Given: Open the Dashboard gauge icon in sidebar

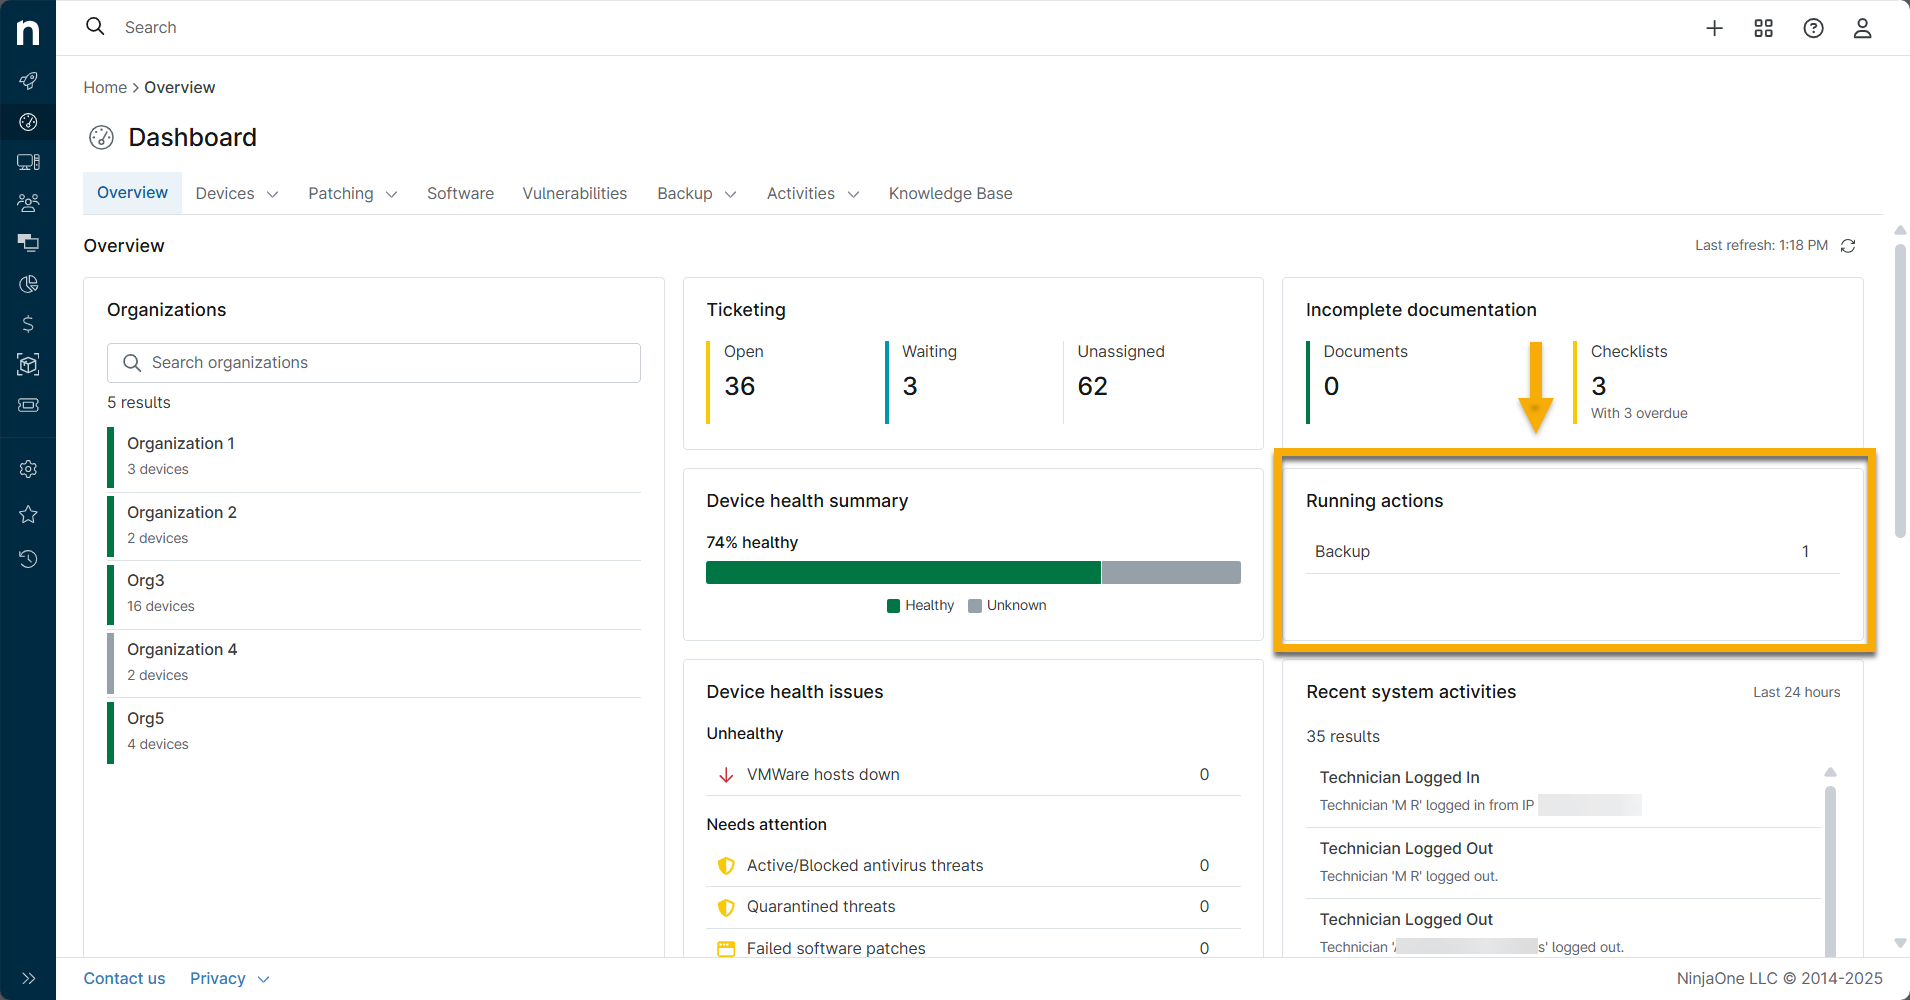Looking at the screenshot, I should (x=29, y=122).
